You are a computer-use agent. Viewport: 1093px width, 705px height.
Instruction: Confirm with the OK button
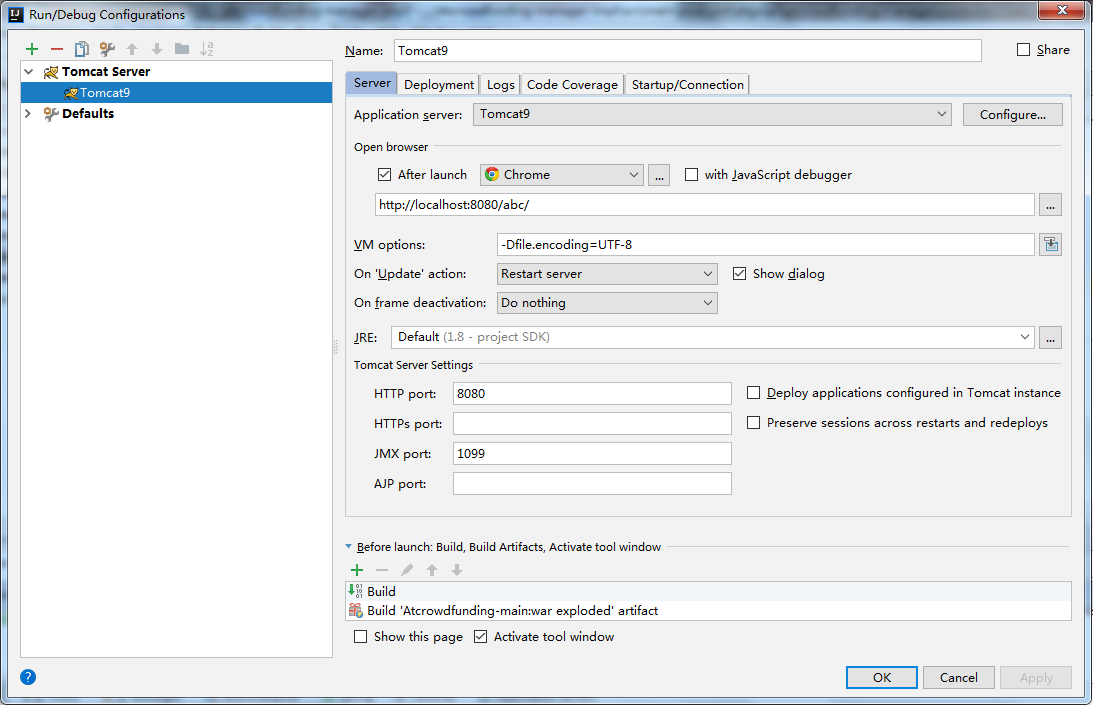click(x=882, y=677)
